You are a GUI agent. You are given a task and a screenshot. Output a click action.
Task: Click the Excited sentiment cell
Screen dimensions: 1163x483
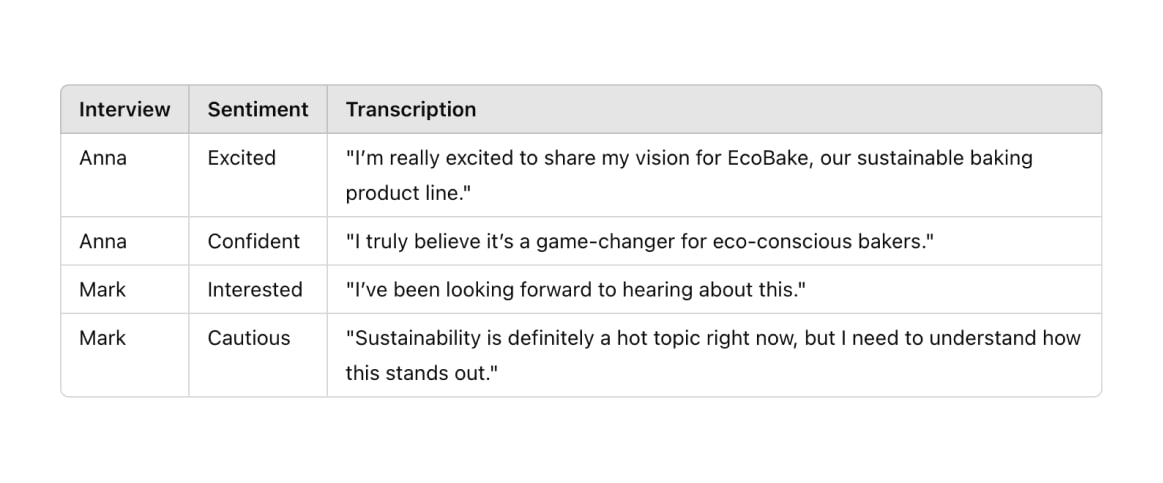click(242, 158)
